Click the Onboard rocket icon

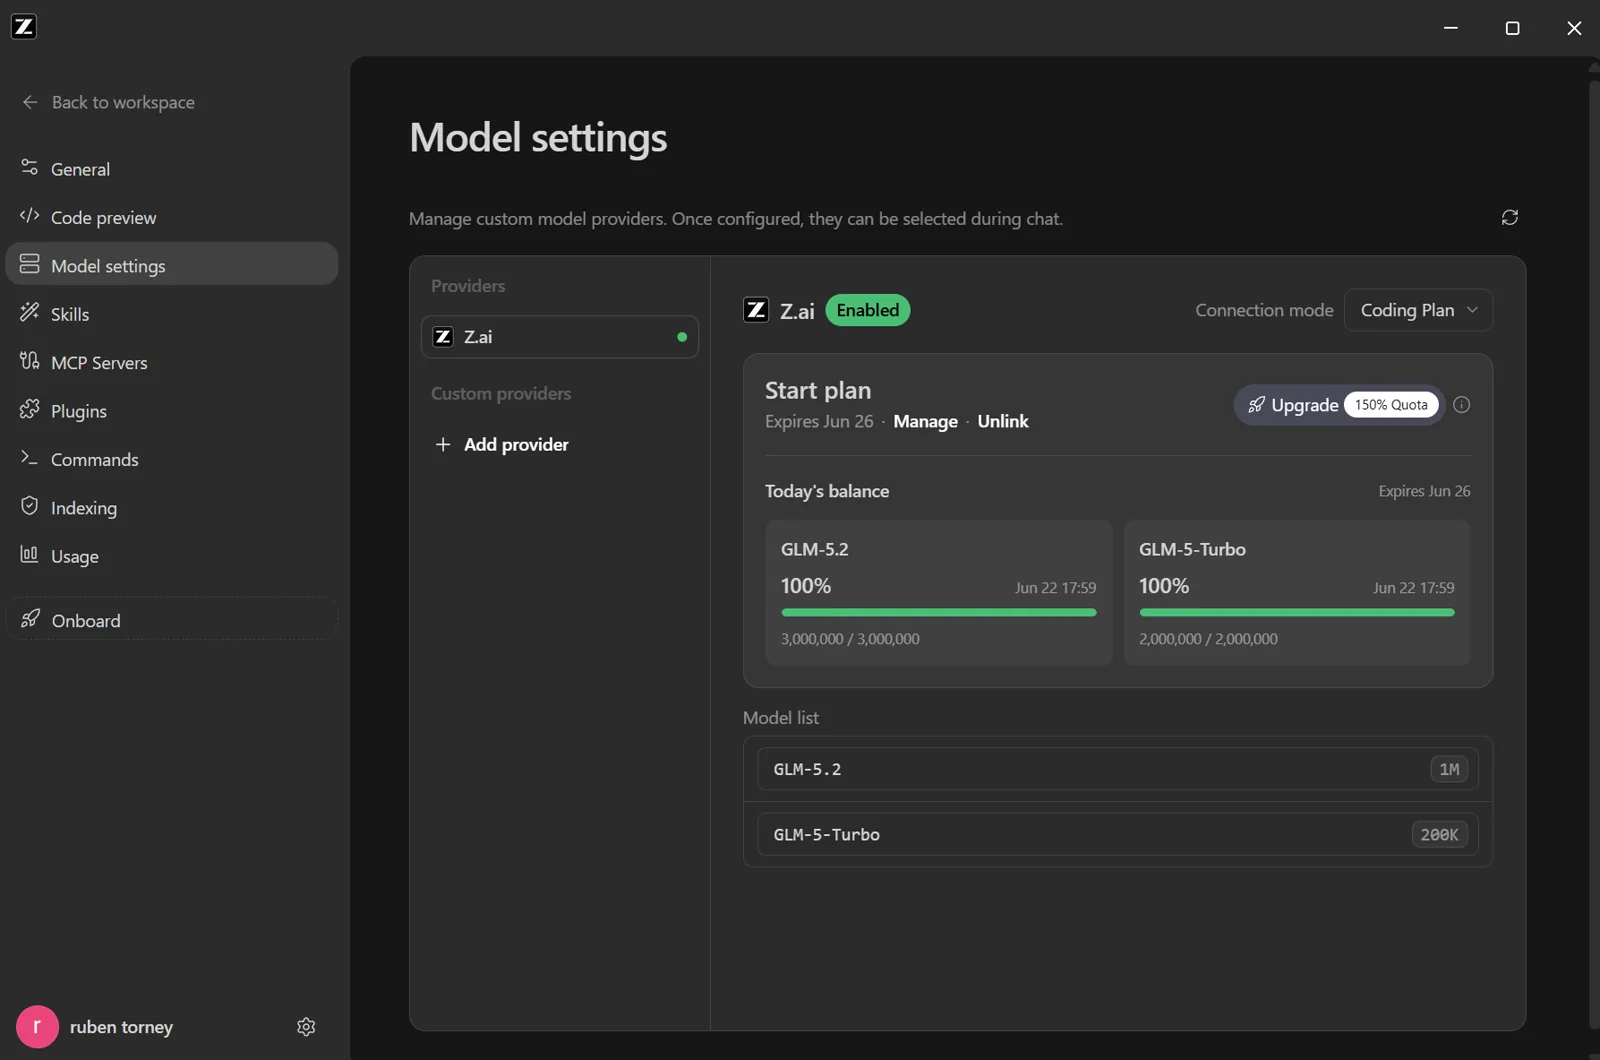coord(31,619)
